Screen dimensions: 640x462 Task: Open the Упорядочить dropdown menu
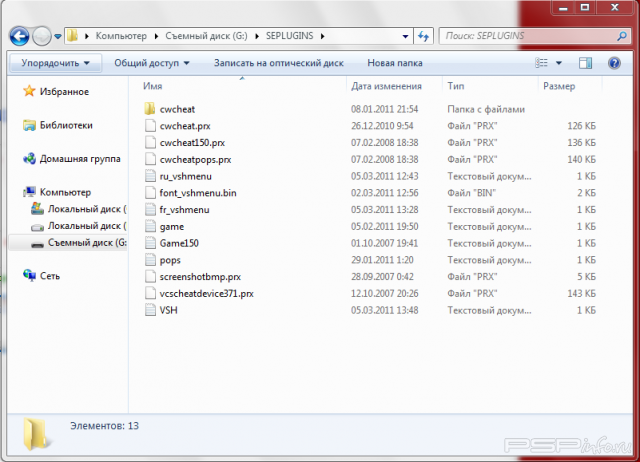click(x=55, y=63)
